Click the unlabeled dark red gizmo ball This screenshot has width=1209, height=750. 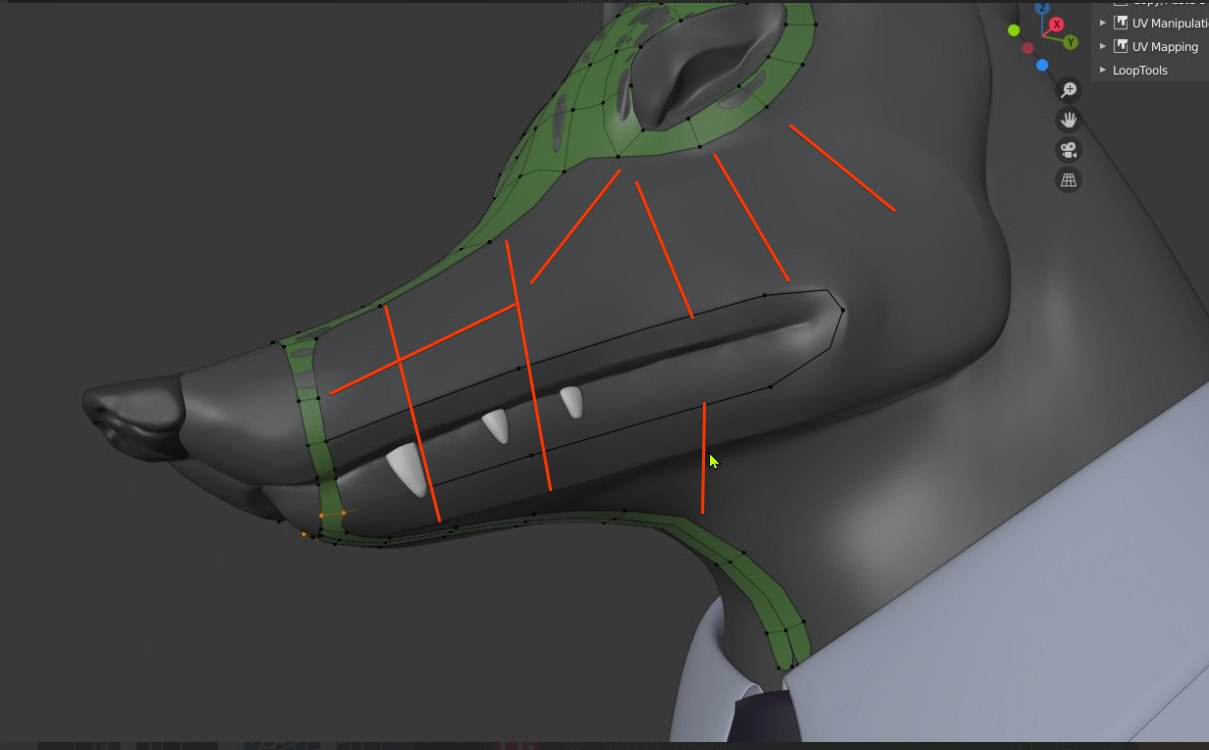click(1028, 48)
